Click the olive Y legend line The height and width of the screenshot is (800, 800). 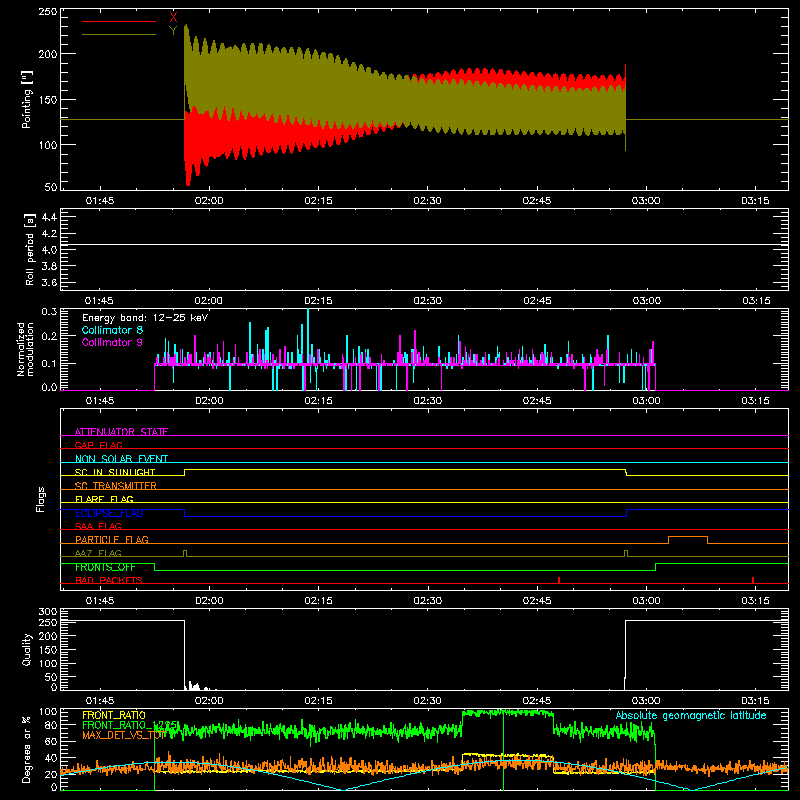coord(119,35)
